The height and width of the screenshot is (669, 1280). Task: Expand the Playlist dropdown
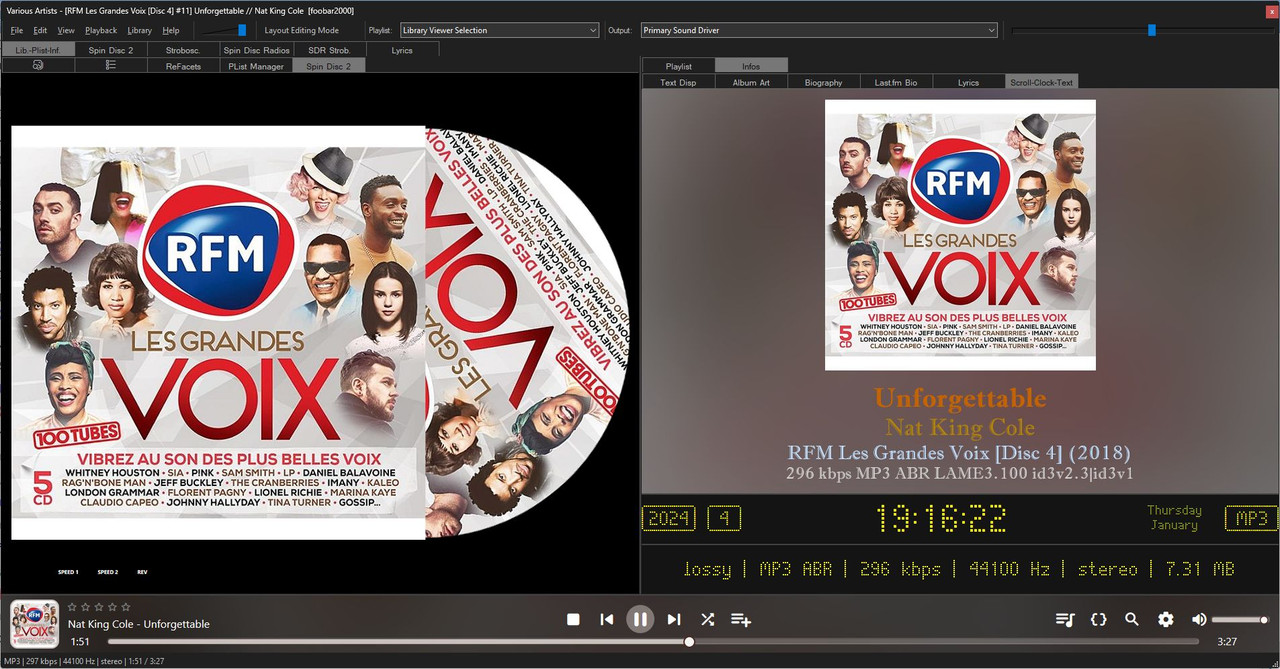(500, 30)
